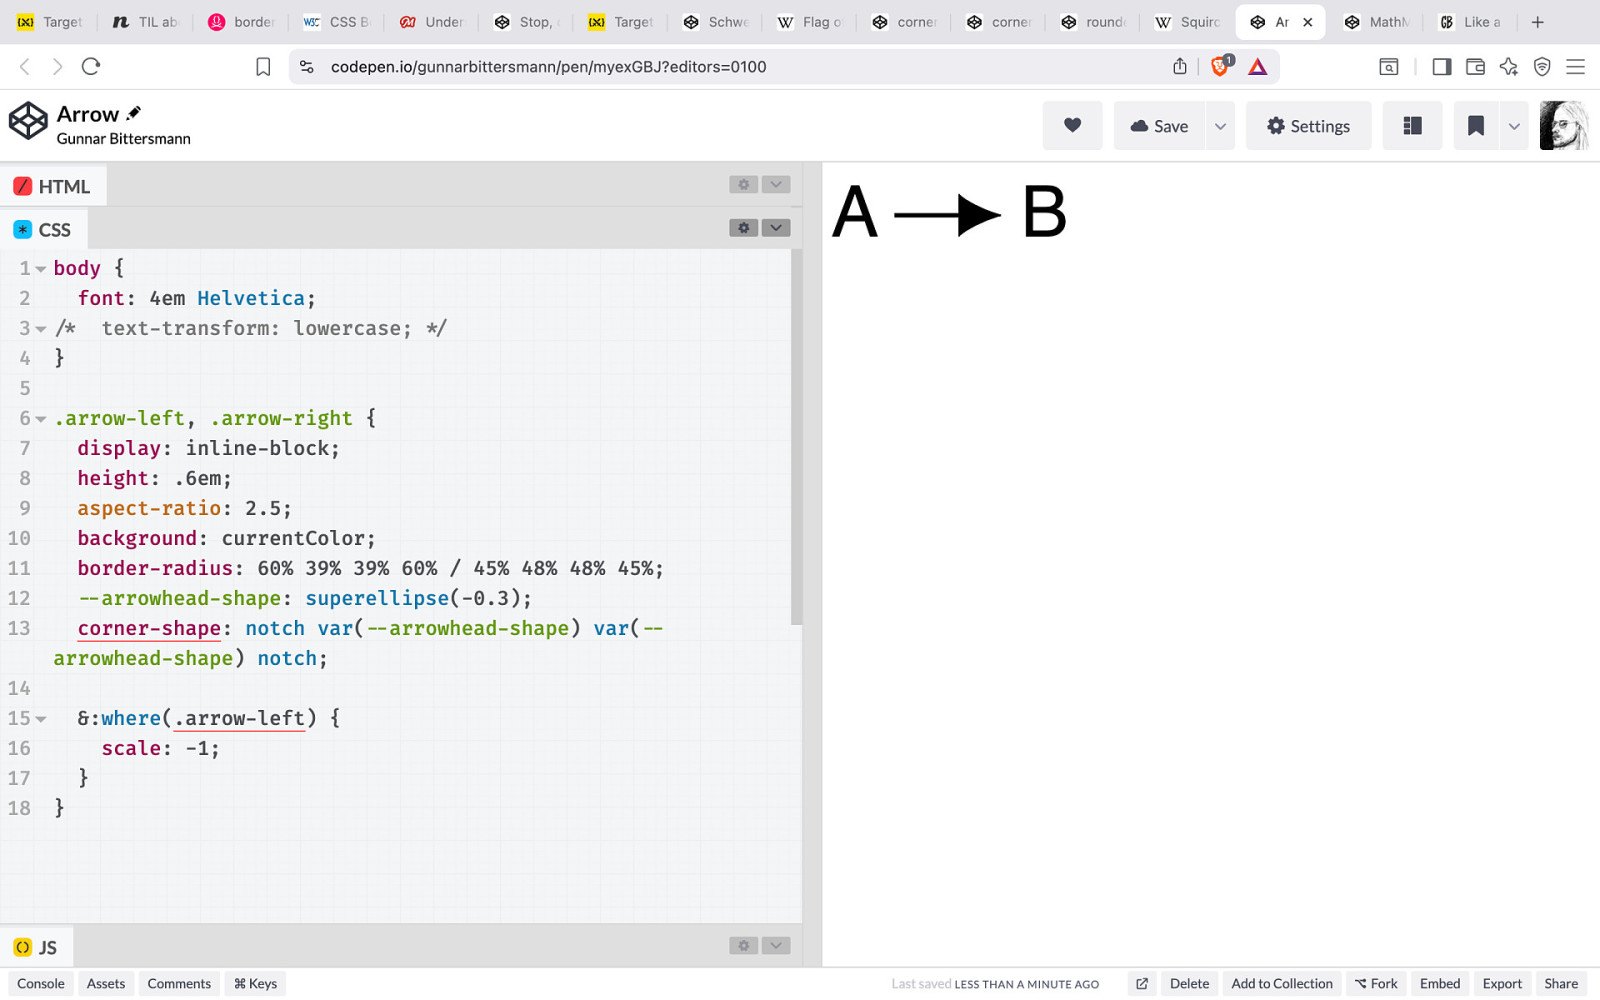Open the Save options dropdown arrow
Screen dimensions: 1600x1000
(1220, 126)
